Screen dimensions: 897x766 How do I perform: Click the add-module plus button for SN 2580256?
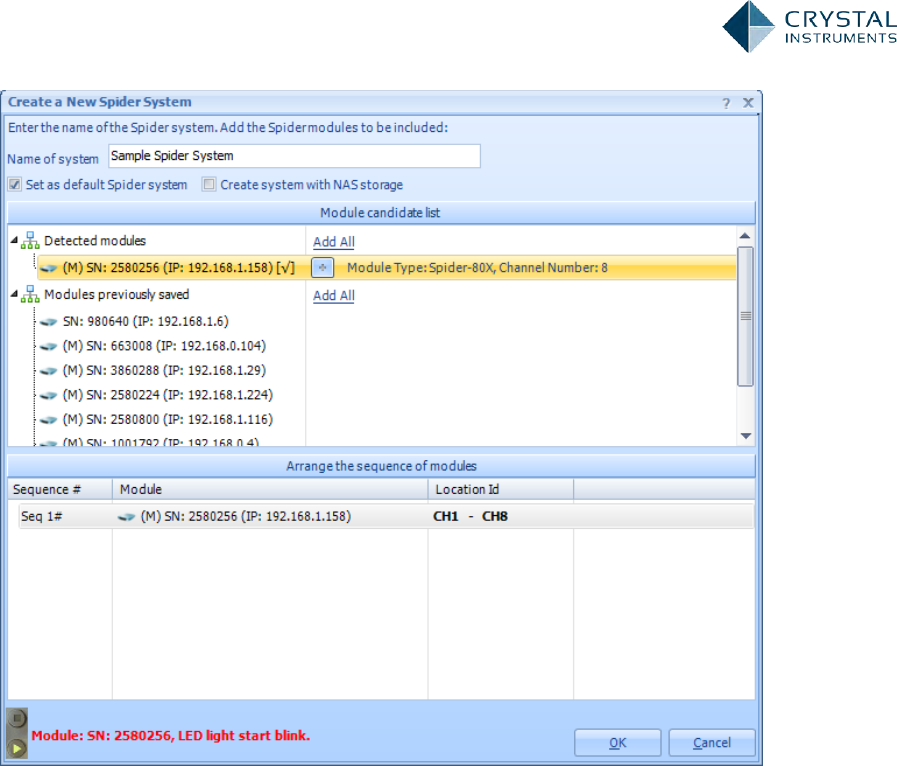[x=323, y=267]
